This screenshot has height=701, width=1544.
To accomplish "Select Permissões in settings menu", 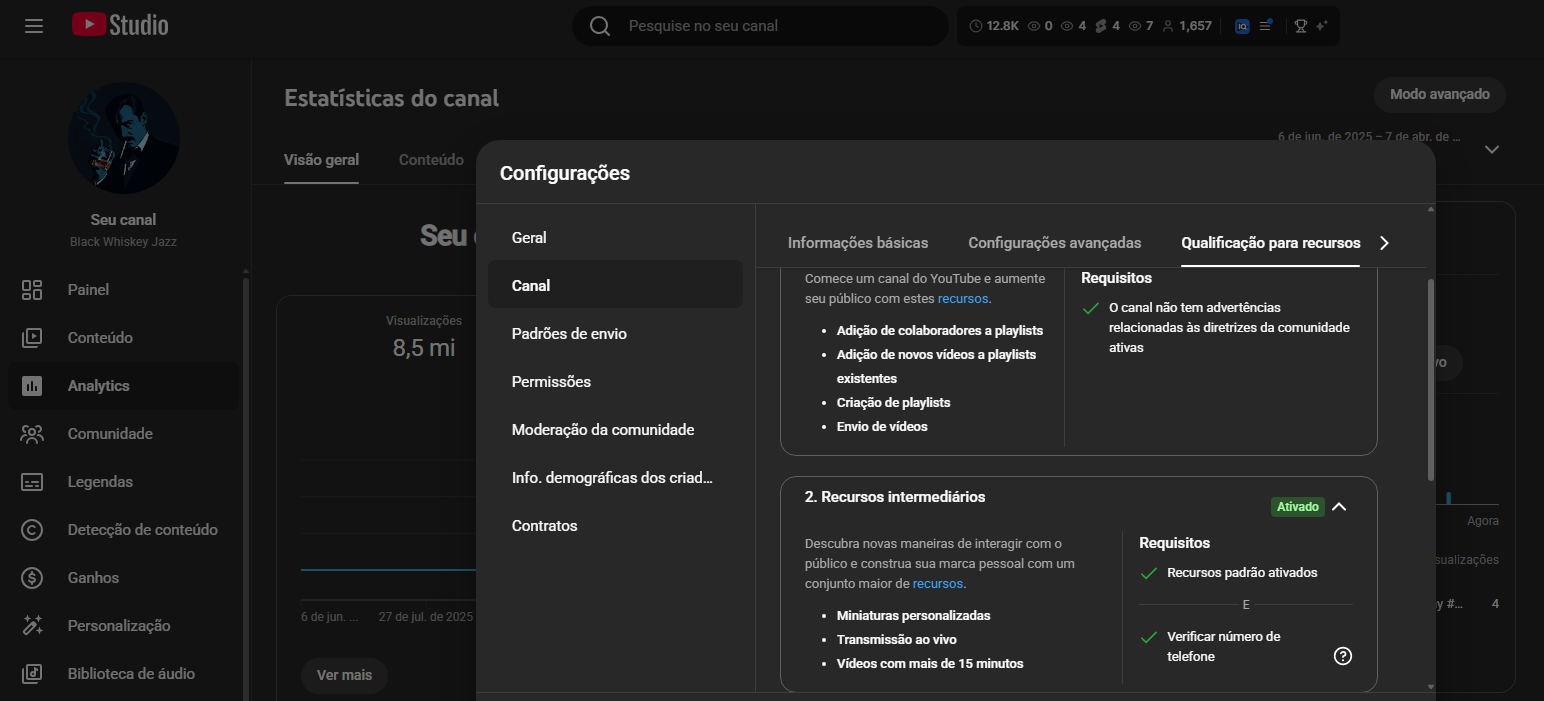I will (x=551, y=382).
